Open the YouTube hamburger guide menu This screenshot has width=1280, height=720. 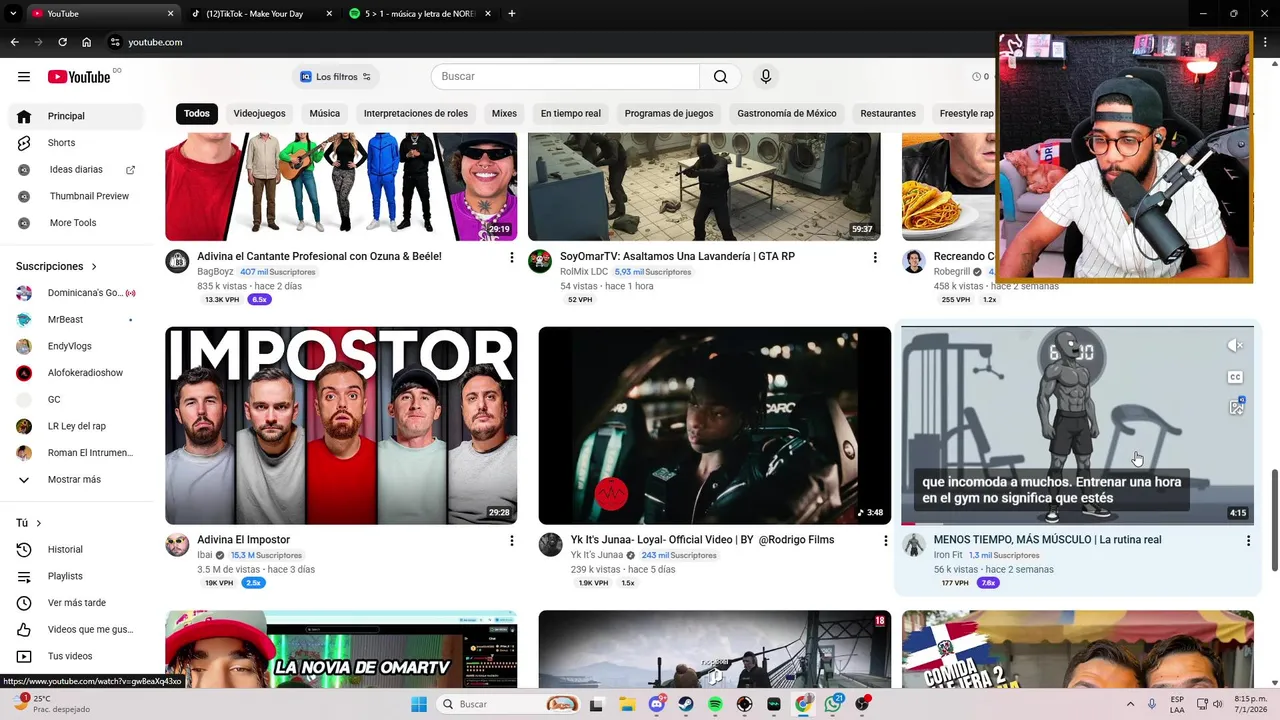tap(24, 77)
